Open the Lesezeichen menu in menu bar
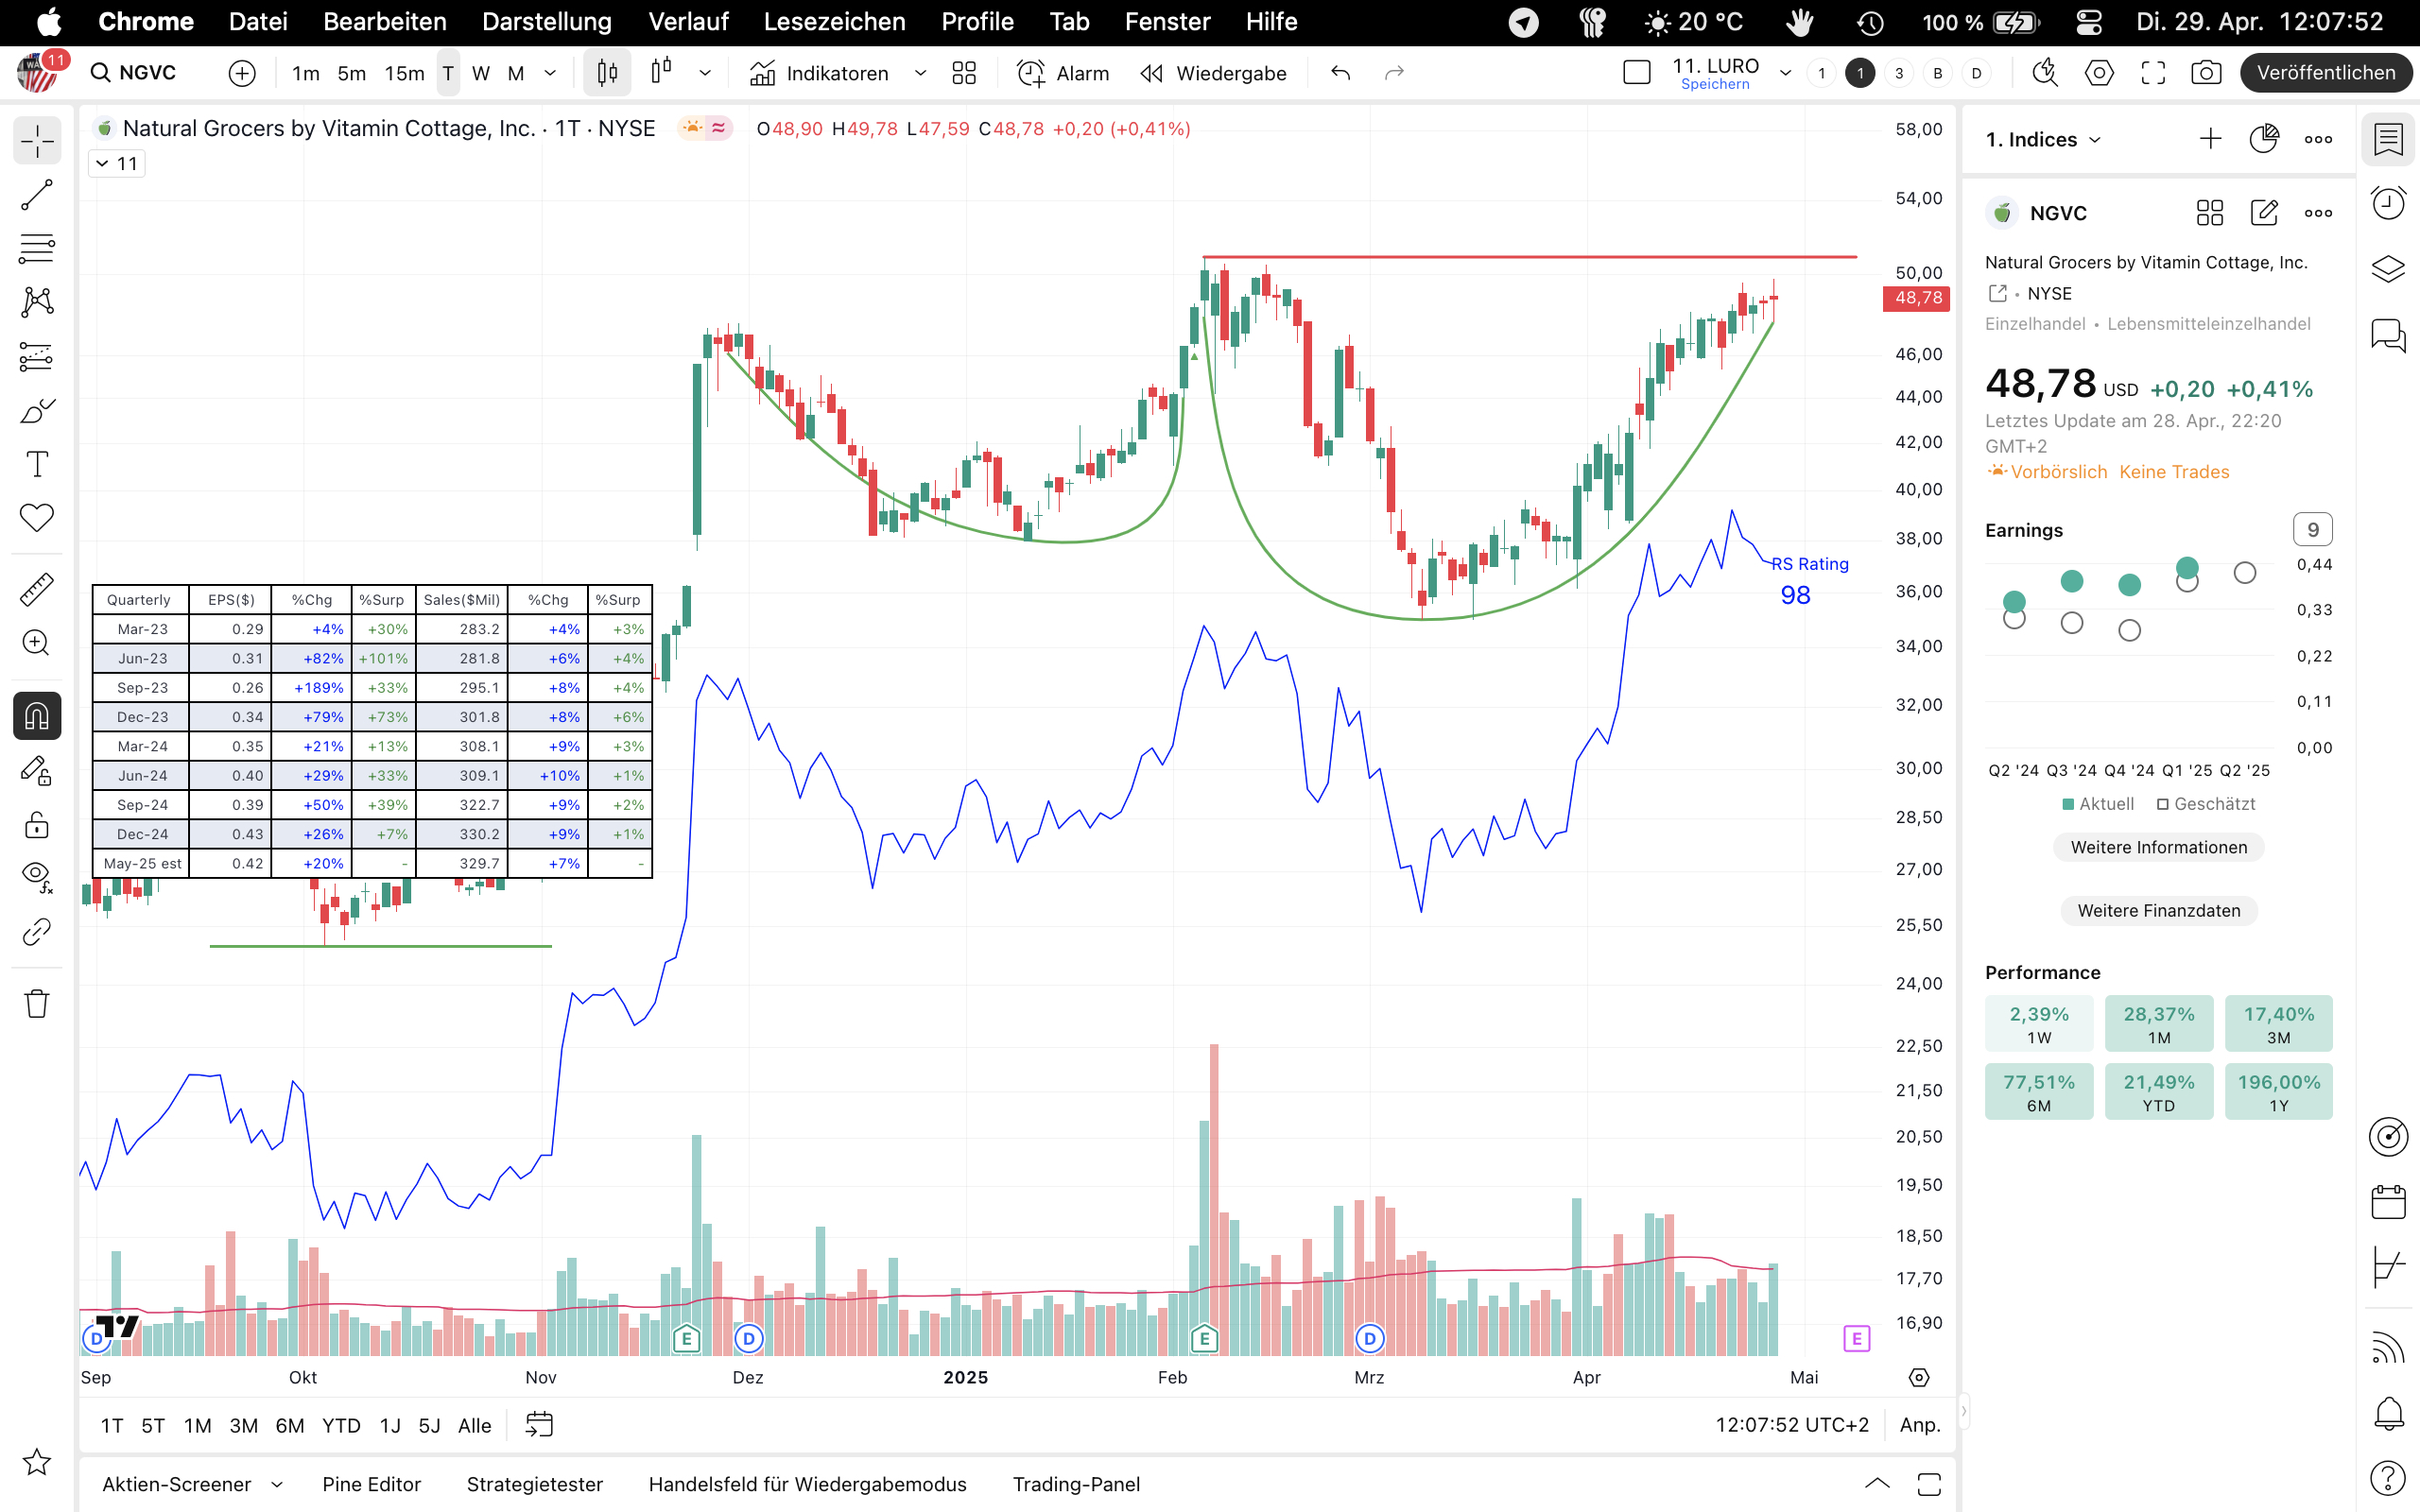This screenshot has height=1512, width=2420. [833, 22]
